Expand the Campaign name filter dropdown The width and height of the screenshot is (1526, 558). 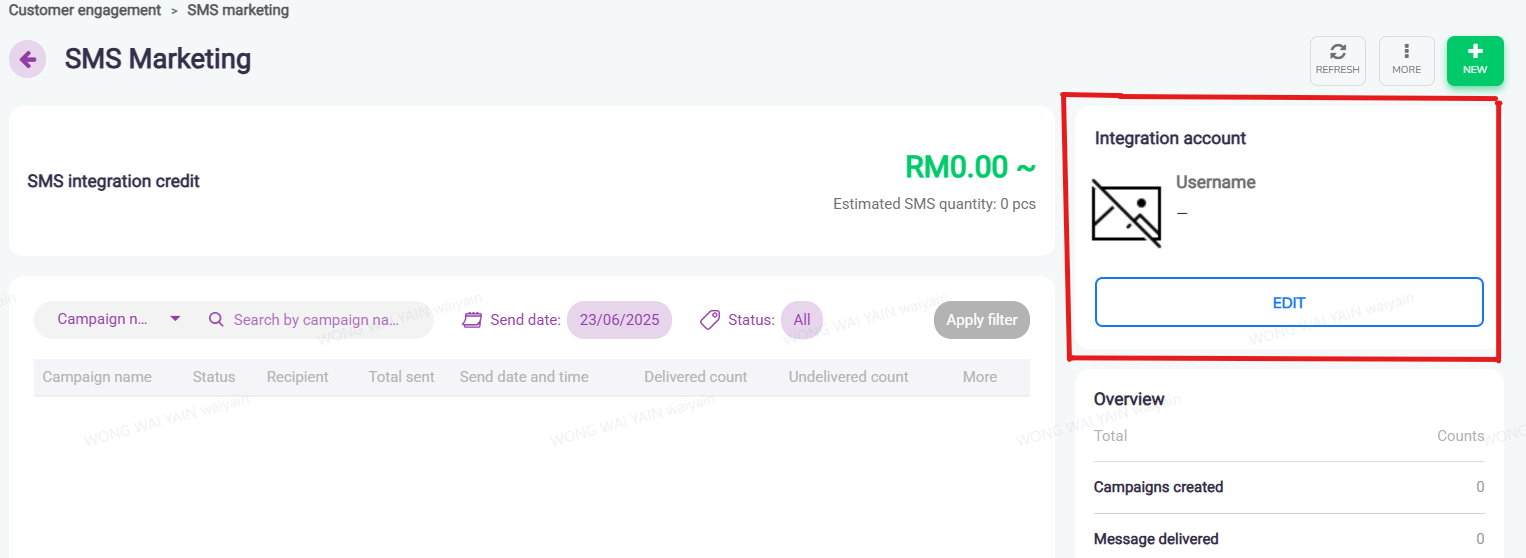pos(175,319)
